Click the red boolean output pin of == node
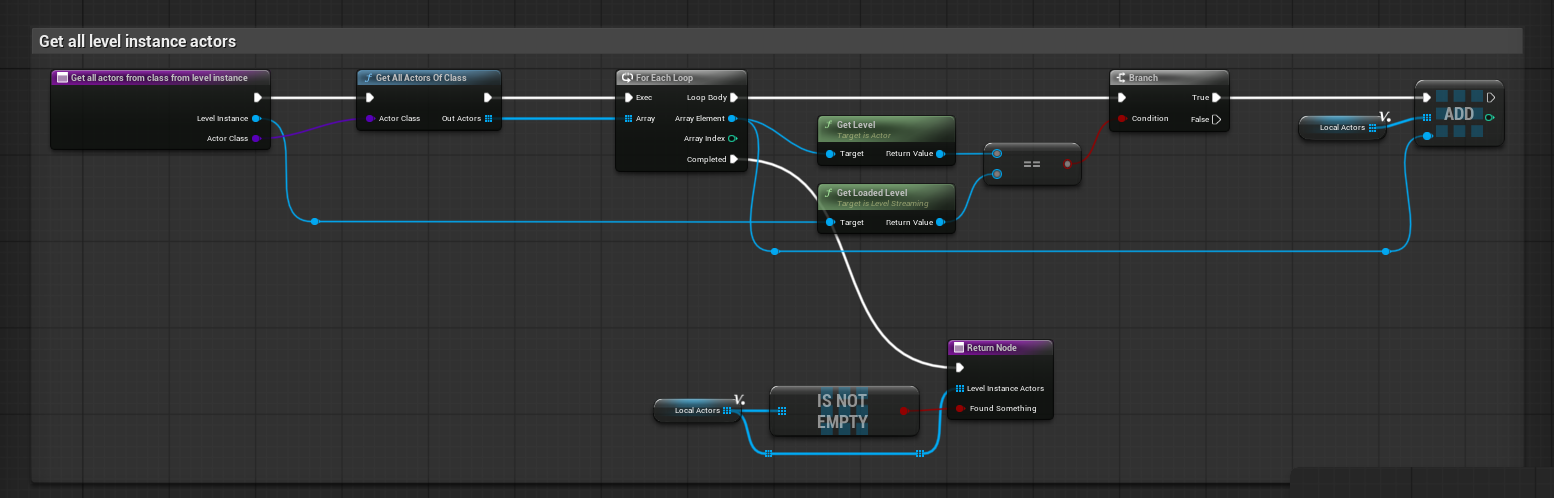Viewport: 1554px width, 498px height. coord(1069,164)
